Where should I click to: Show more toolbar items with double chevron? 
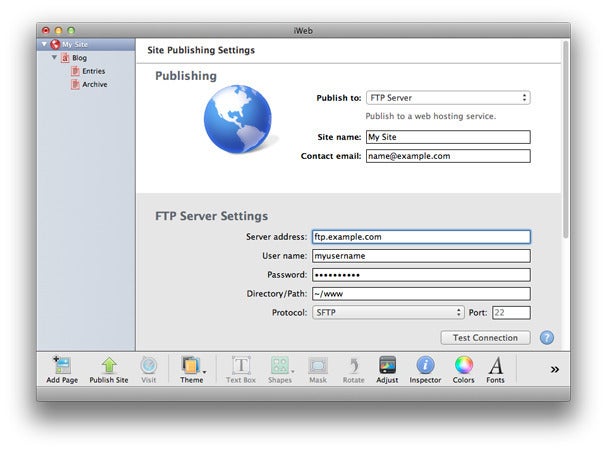click(x=555, y=369)
